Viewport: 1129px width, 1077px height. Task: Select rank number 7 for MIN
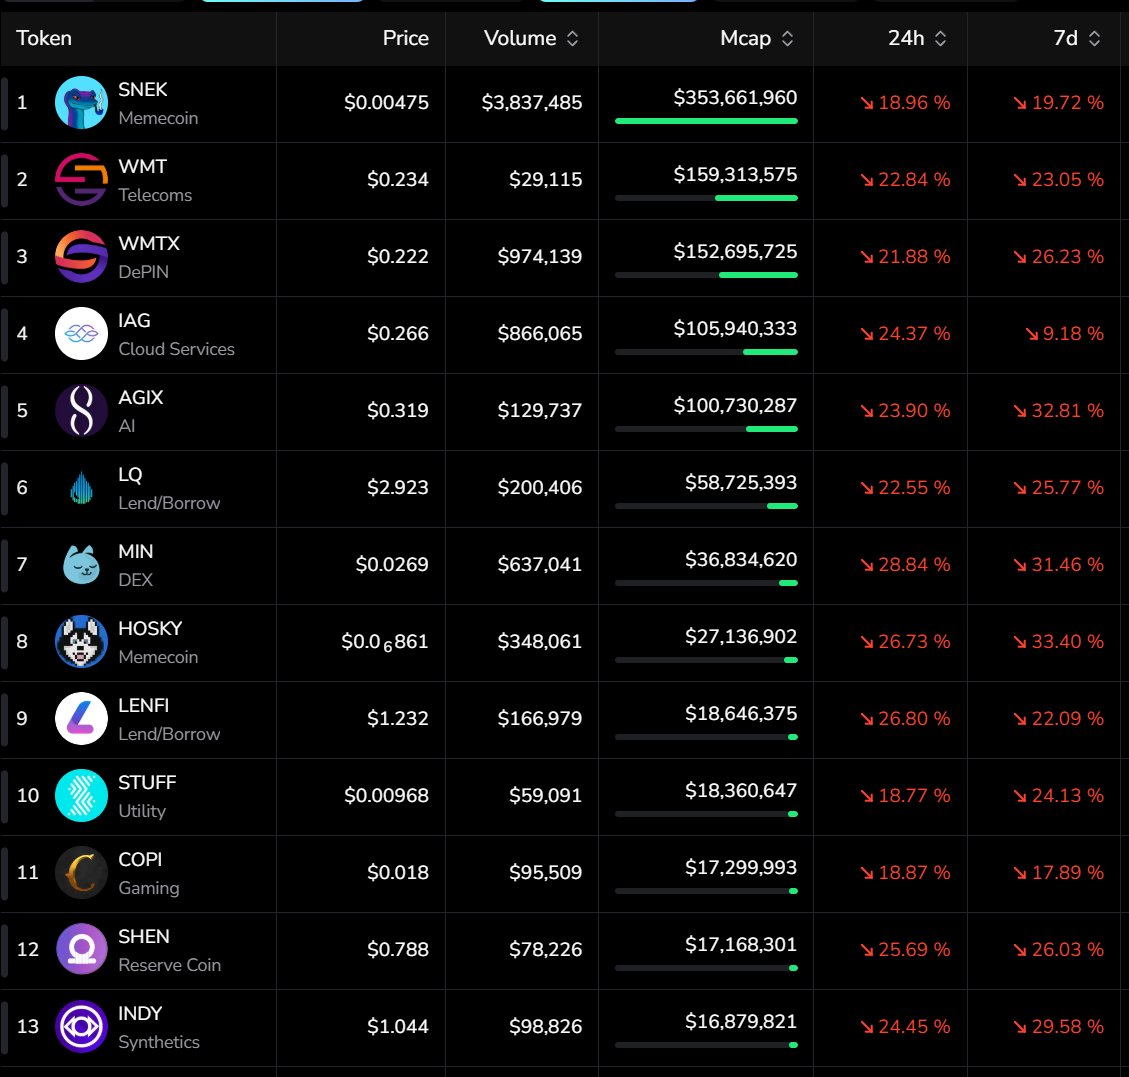pos(22,564)
